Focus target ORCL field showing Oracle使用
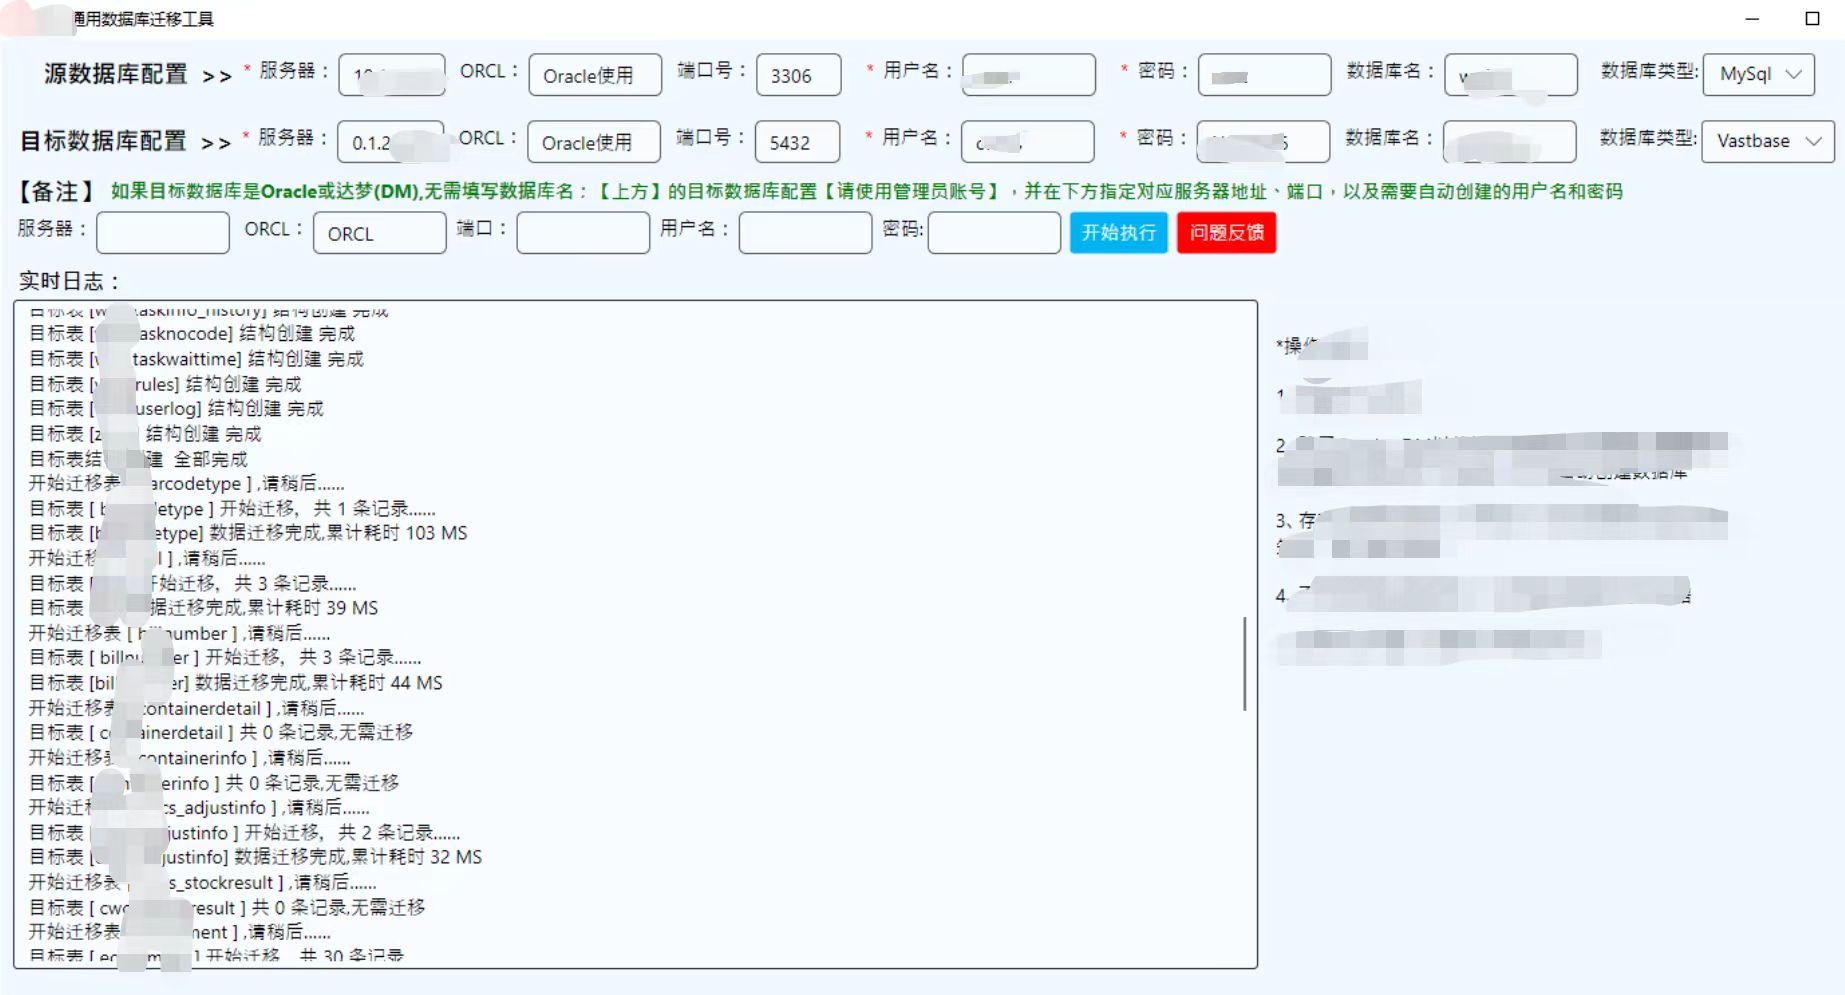 [594, 142]
